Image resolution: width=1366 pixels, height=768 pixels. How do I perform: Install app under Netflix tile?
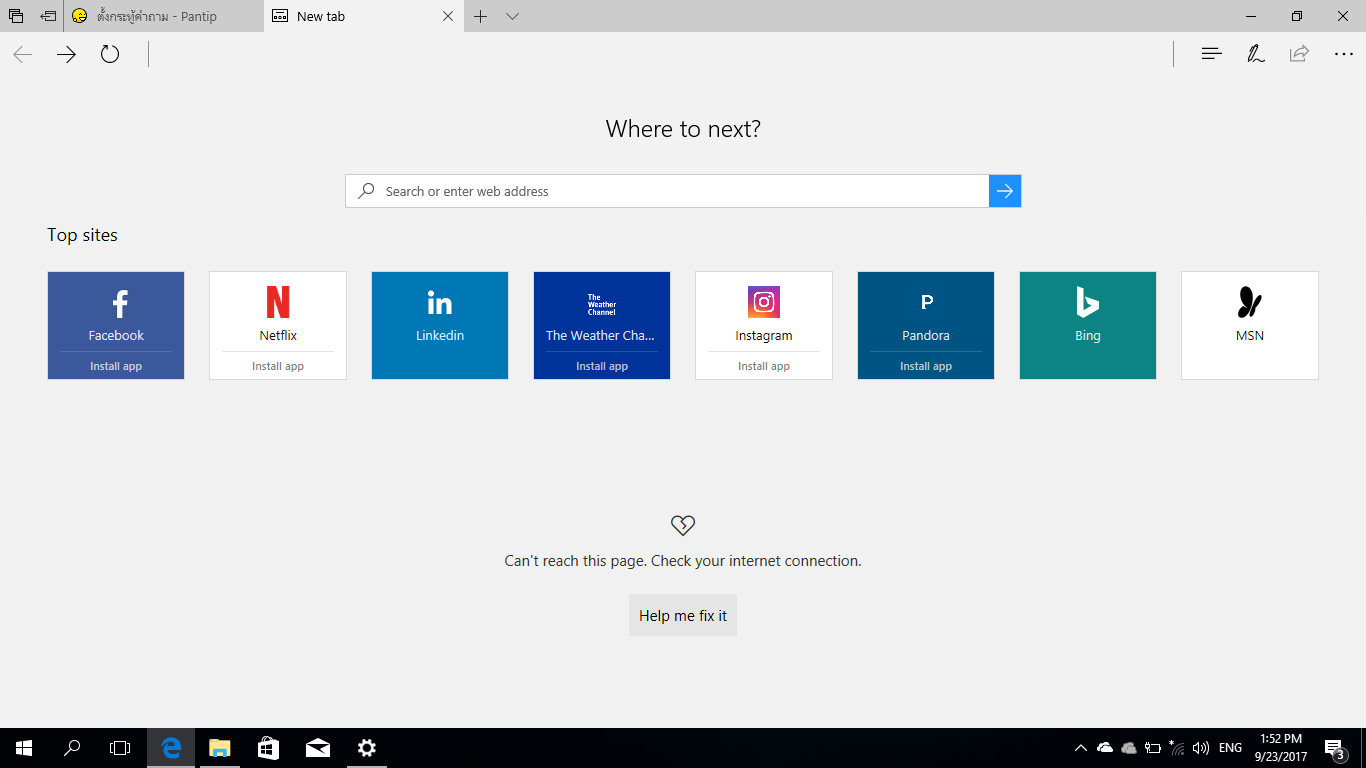pos(278,366)
